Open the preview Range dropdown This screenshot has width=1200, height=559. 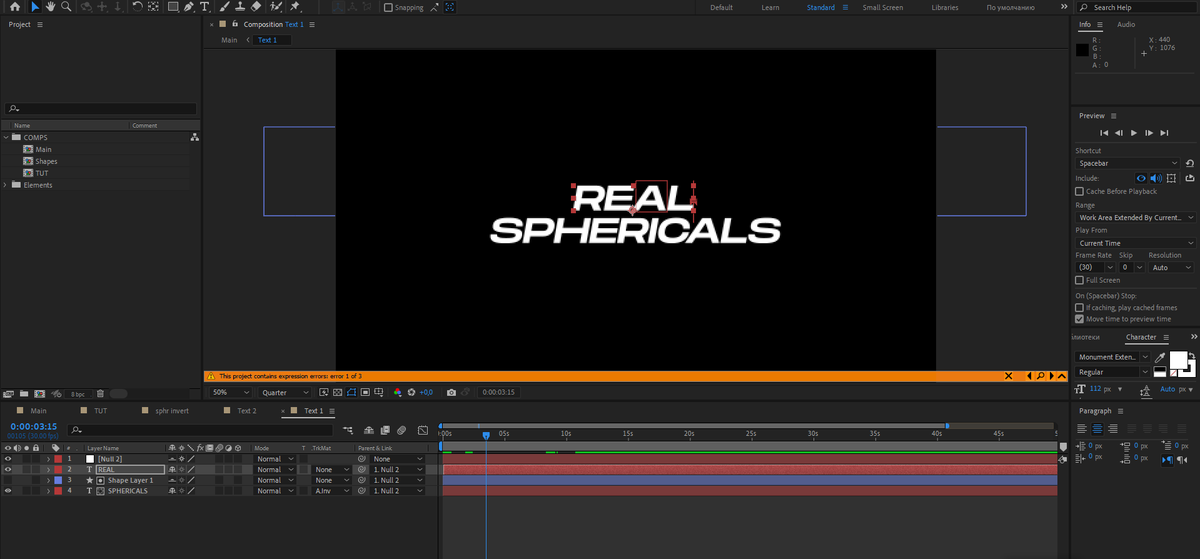1135,217
